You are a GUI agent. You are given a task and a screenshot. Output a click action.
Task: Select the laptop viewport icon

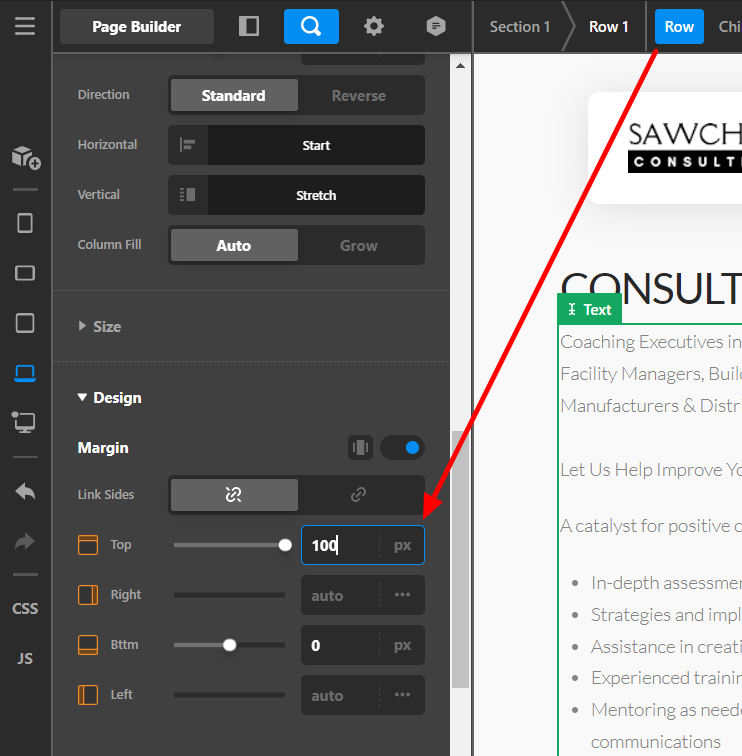[25, 373]
